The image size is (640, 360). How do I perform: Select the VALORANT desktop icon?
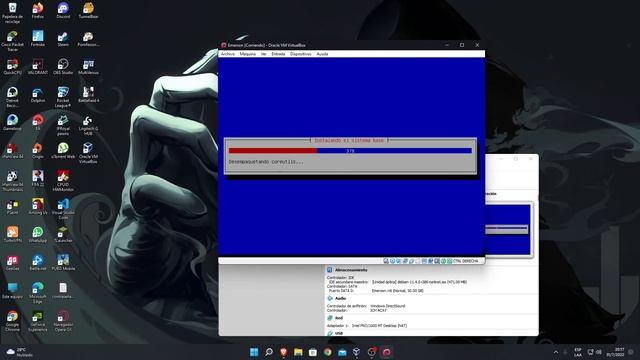pos(38,67)
